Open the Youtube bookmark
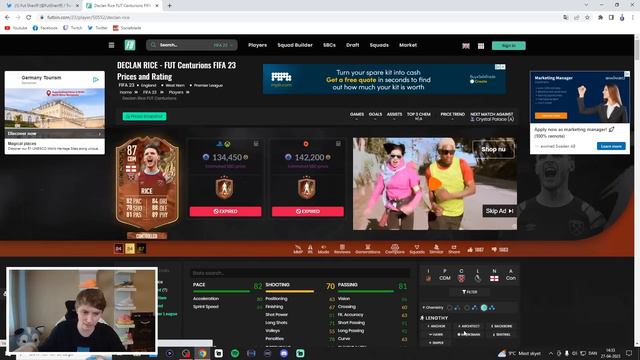 16,28
